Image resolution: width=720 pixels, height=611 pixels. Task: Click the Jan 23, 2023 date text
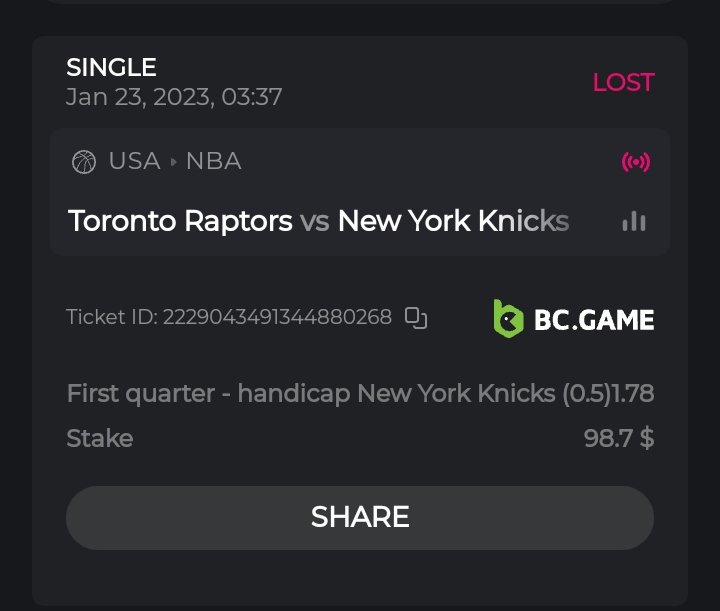click(173, 97)
